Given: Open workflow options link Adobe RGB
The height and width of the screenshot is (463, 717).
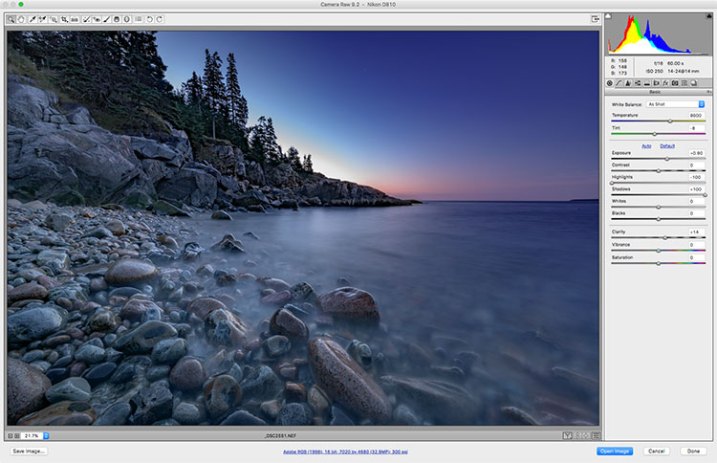Looking at the screenshot, I should coord(345,452).
